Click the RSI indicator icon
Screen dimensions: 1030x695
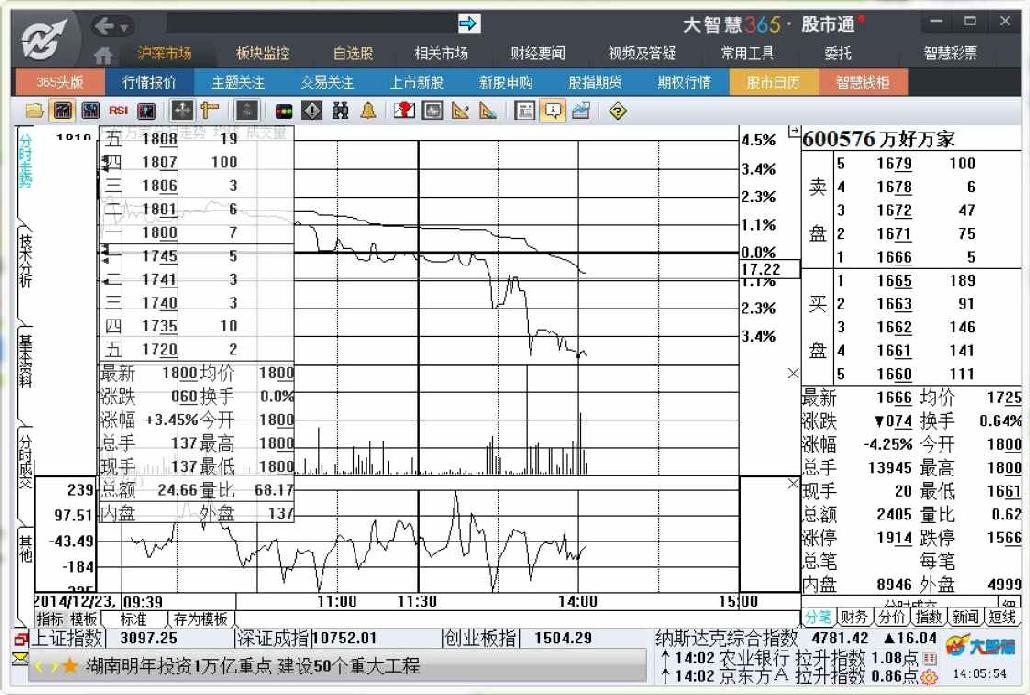point(118,110)
